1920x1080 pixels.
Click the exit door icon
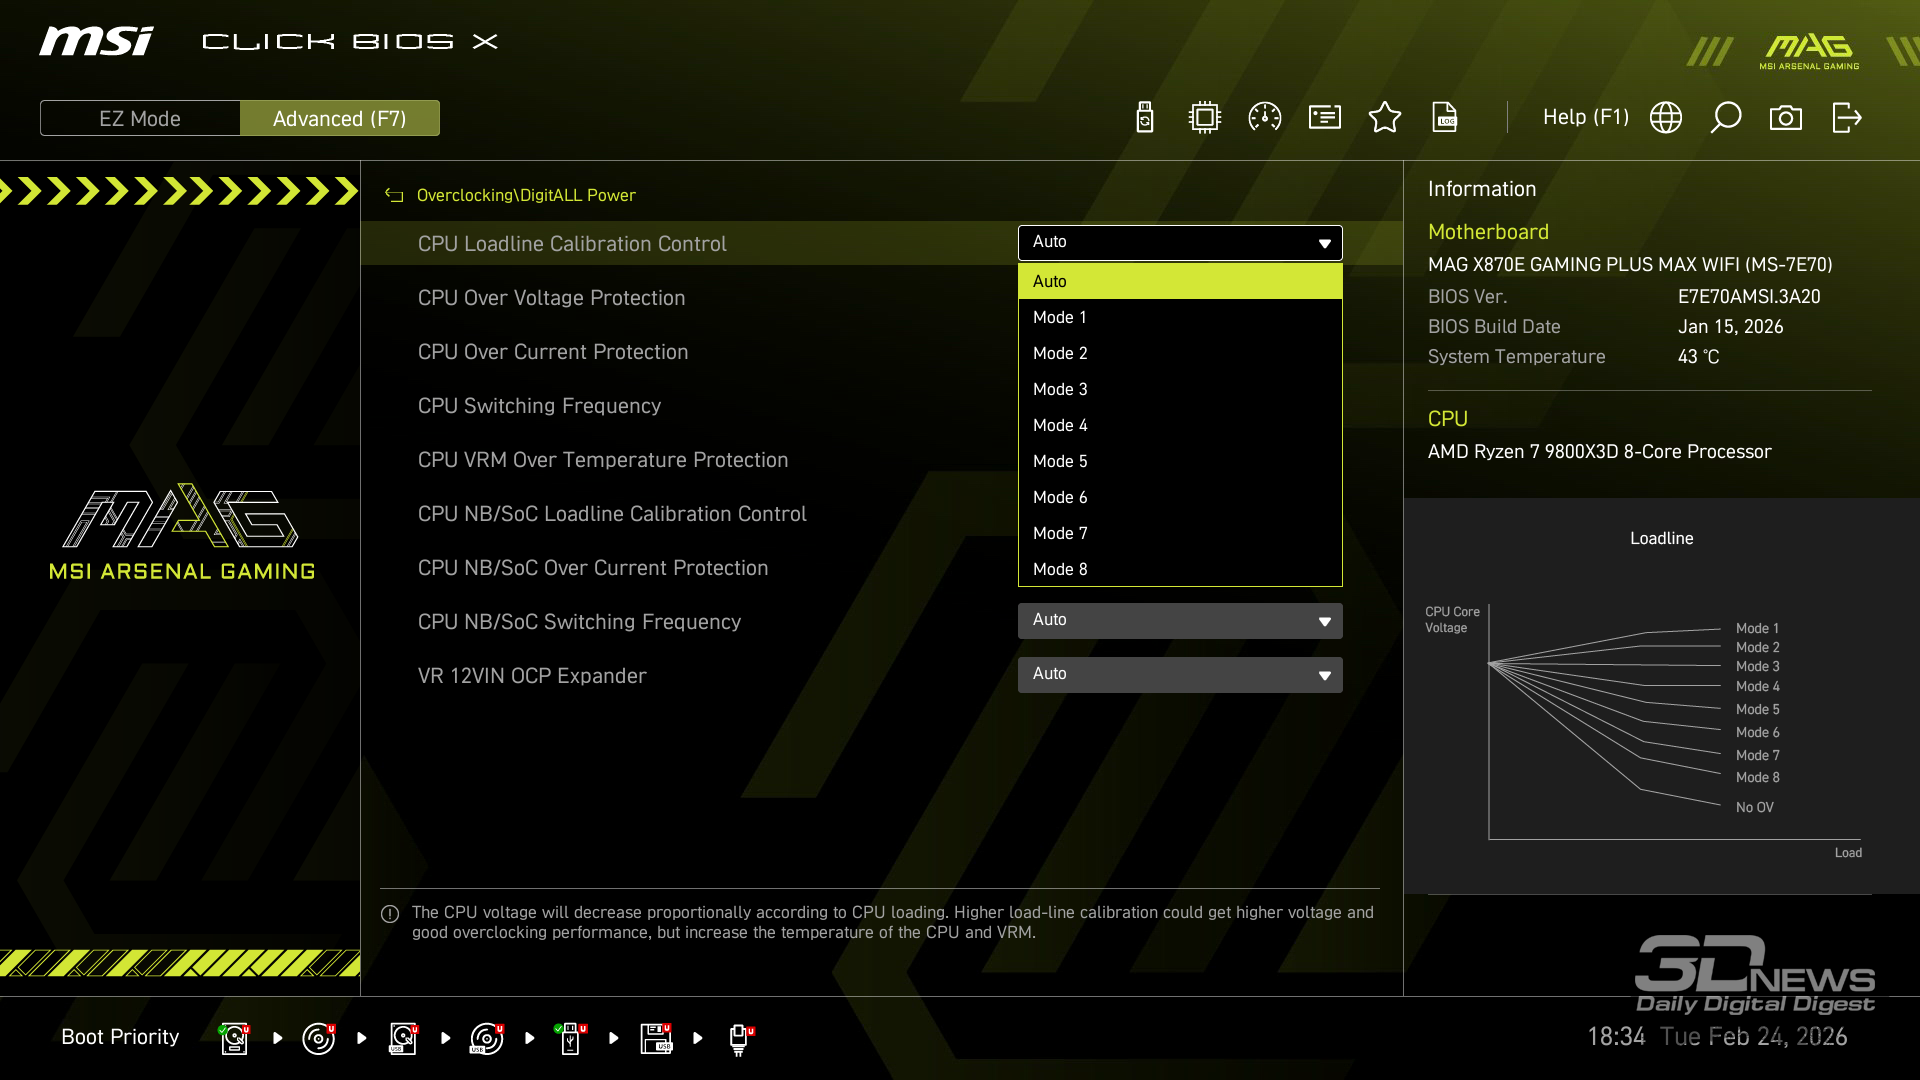pos(1846,117)
